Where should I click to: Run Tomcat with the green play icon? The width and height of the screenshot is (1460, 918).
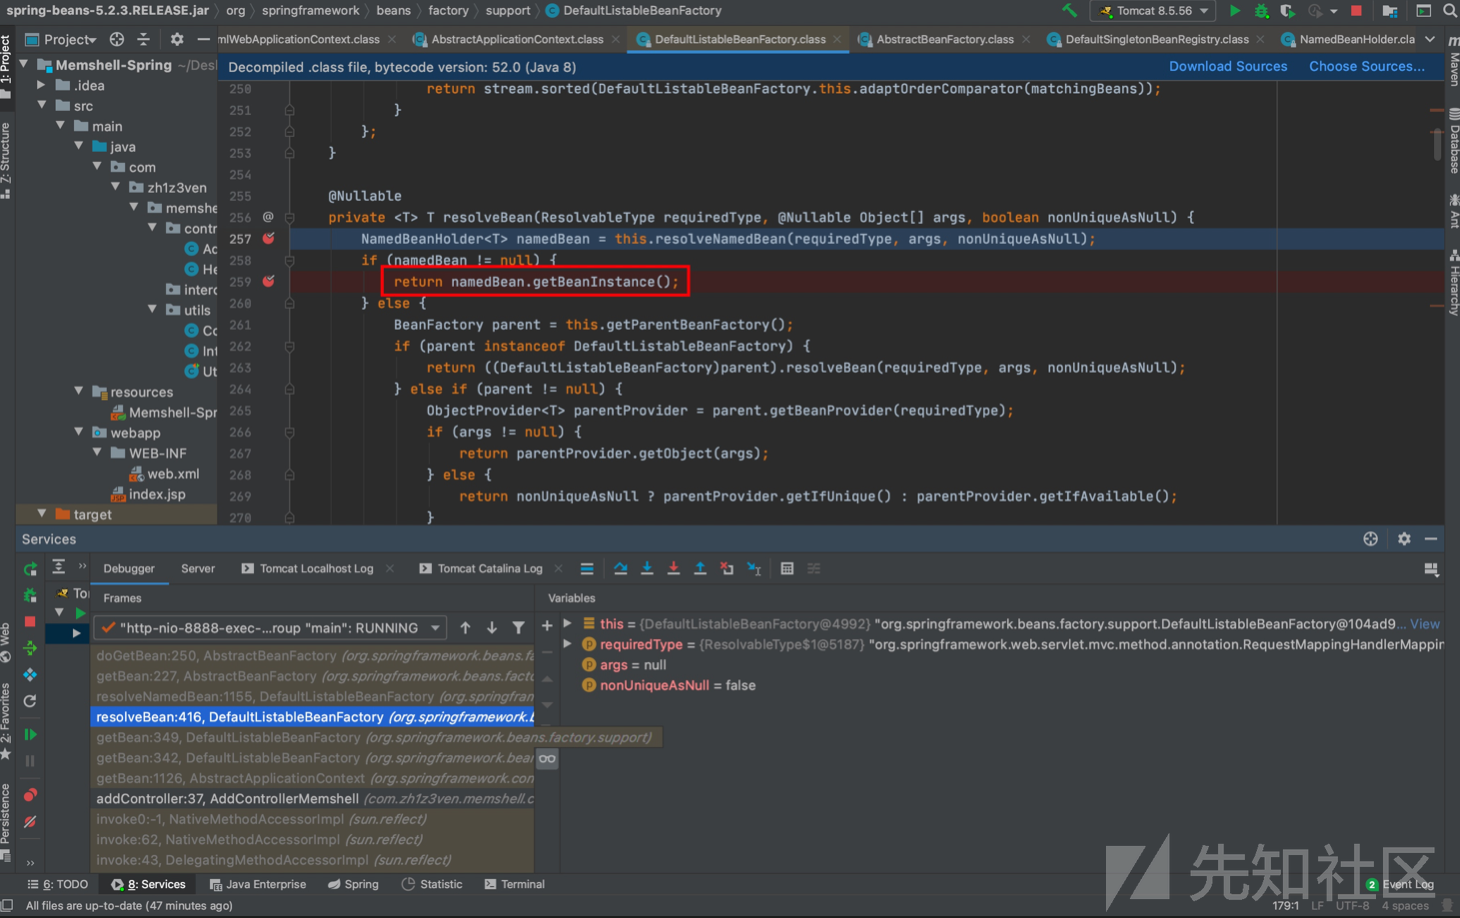point(1235,11)
